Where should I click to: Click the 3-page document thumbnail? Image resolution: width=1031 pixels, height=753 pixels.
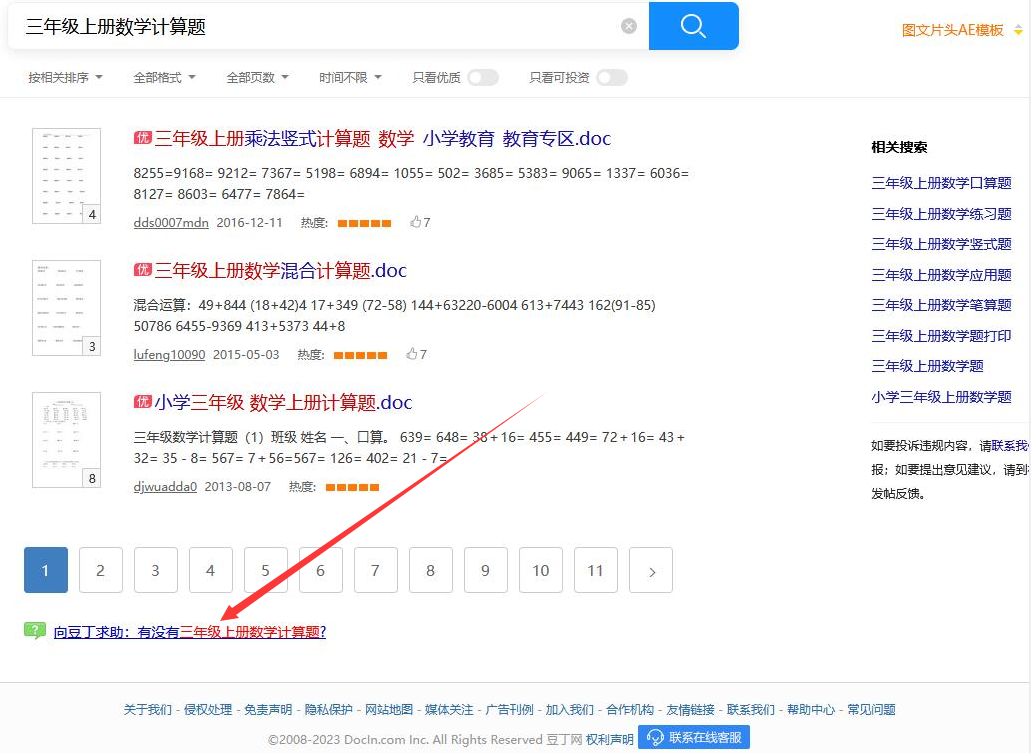coord(66,308)
